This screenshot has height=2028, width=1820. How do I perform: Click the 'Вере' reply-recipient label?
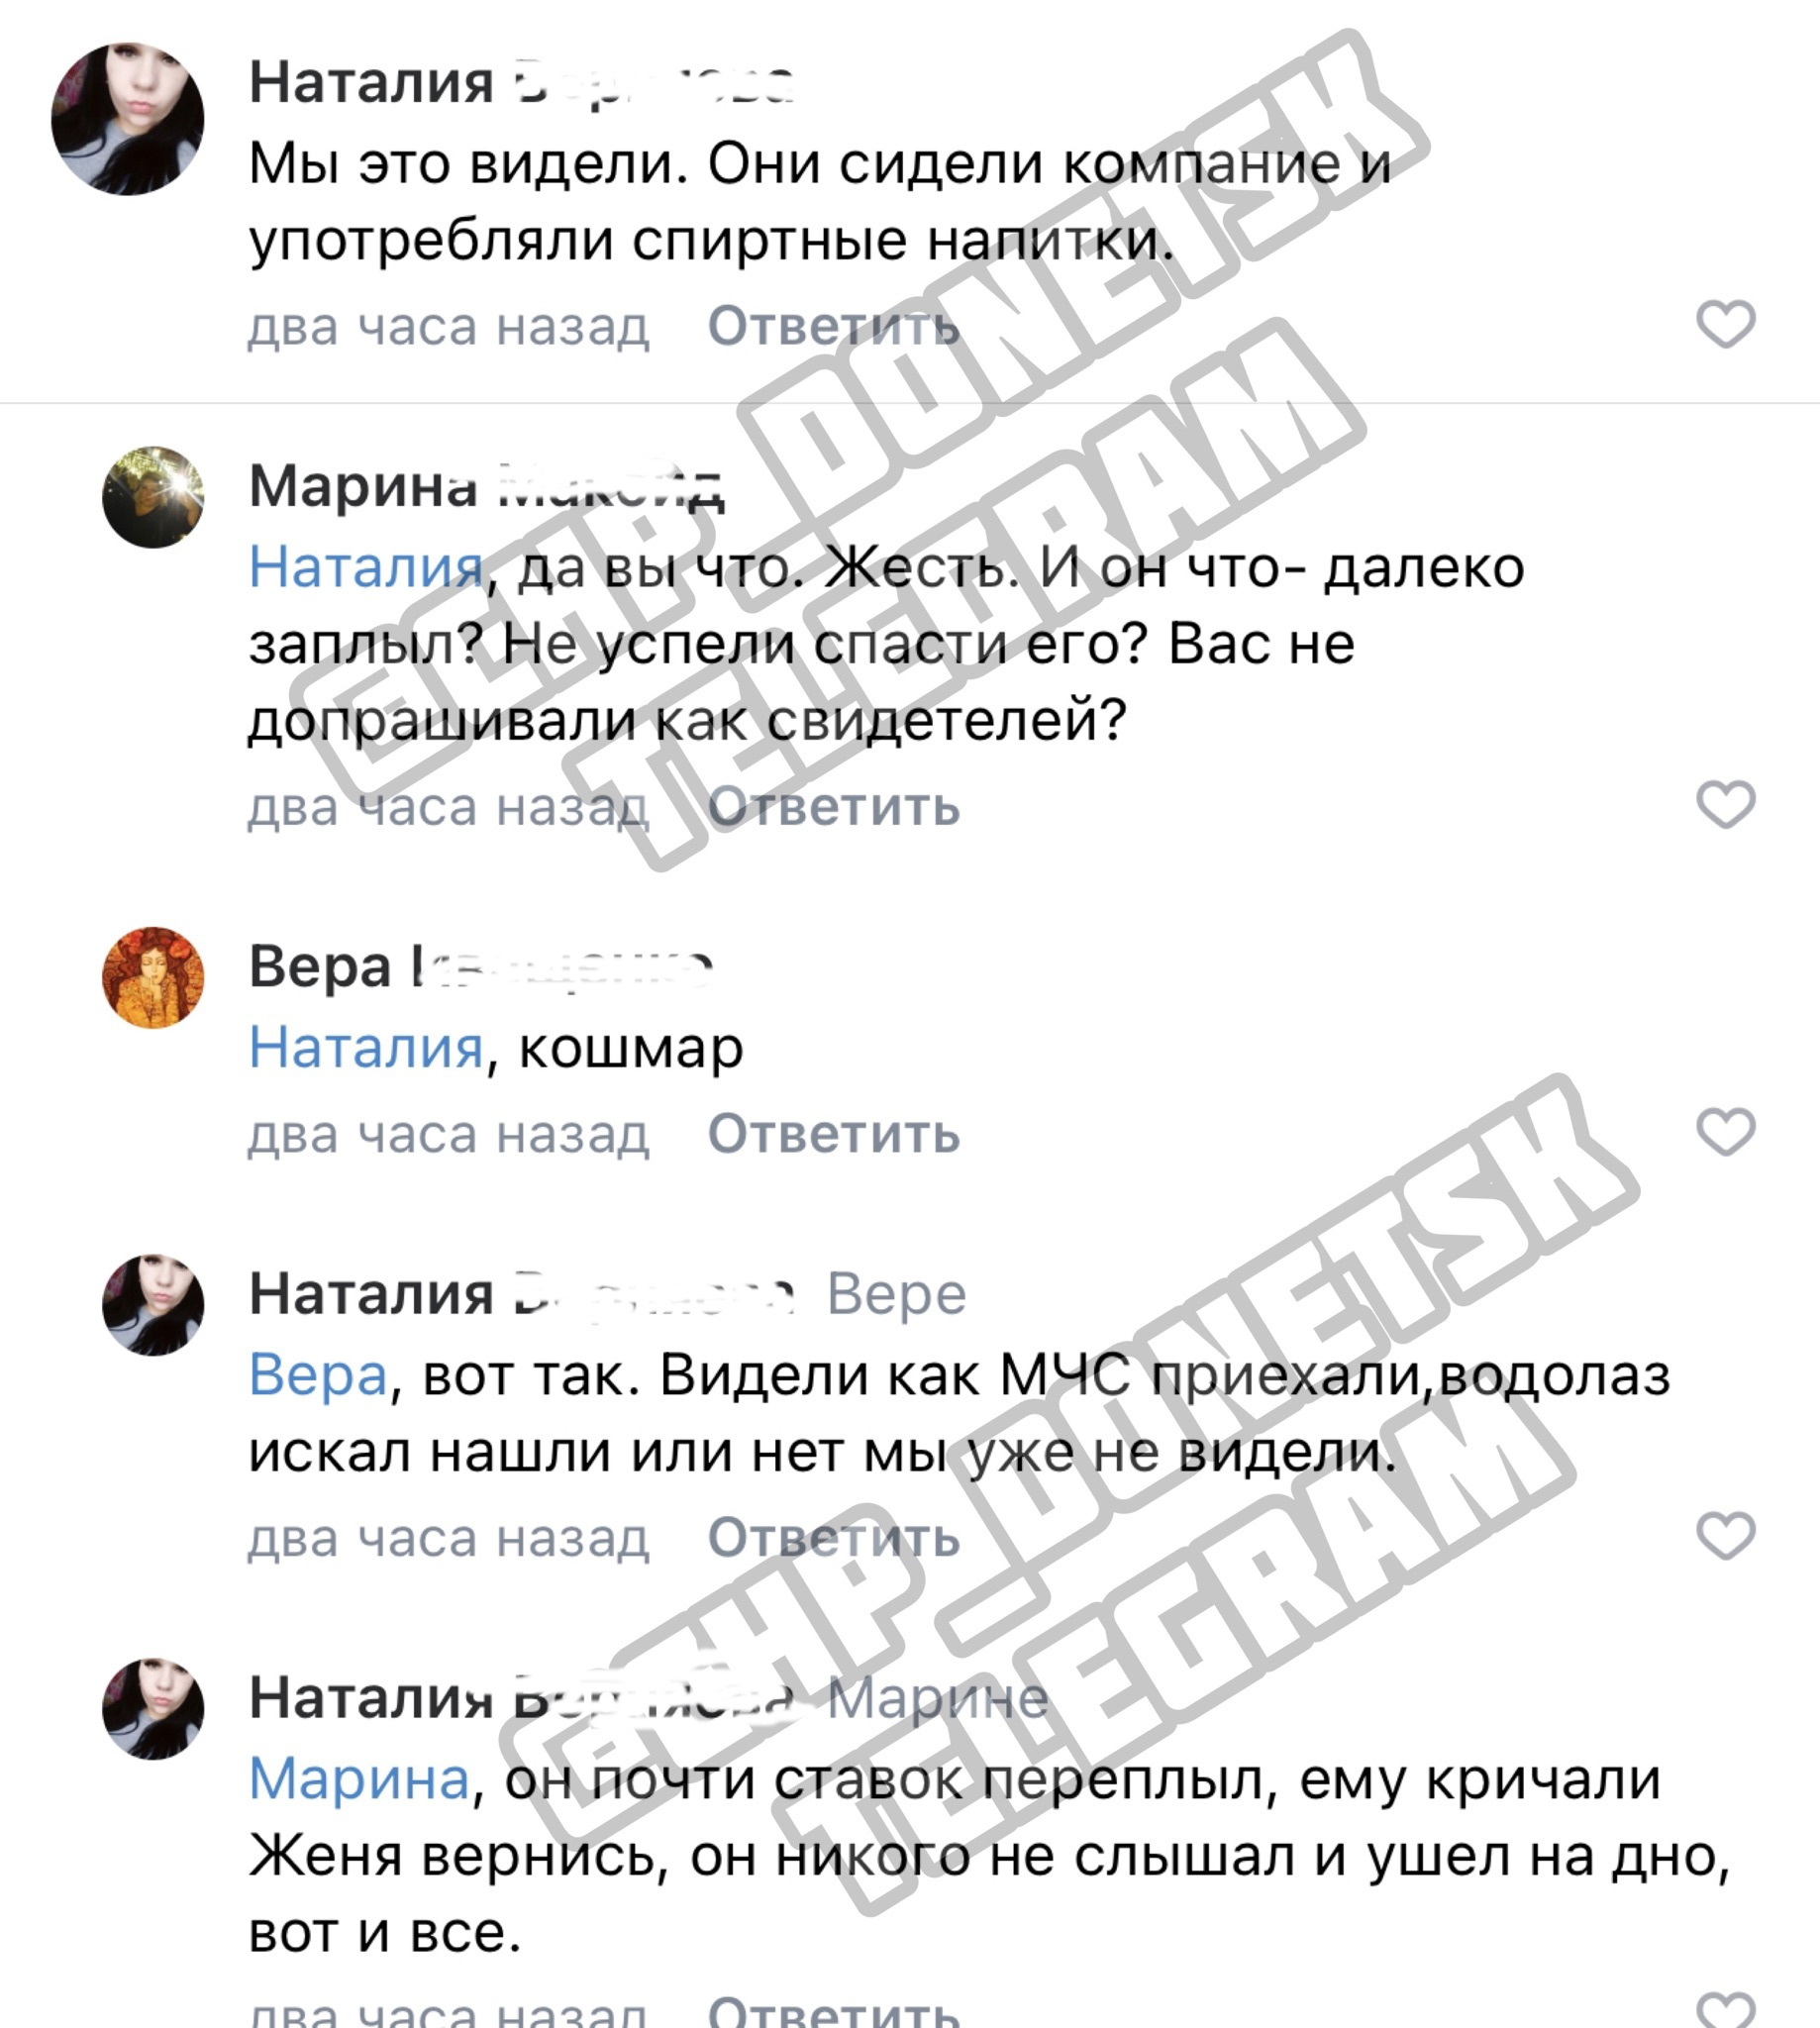coord(896,1294)
